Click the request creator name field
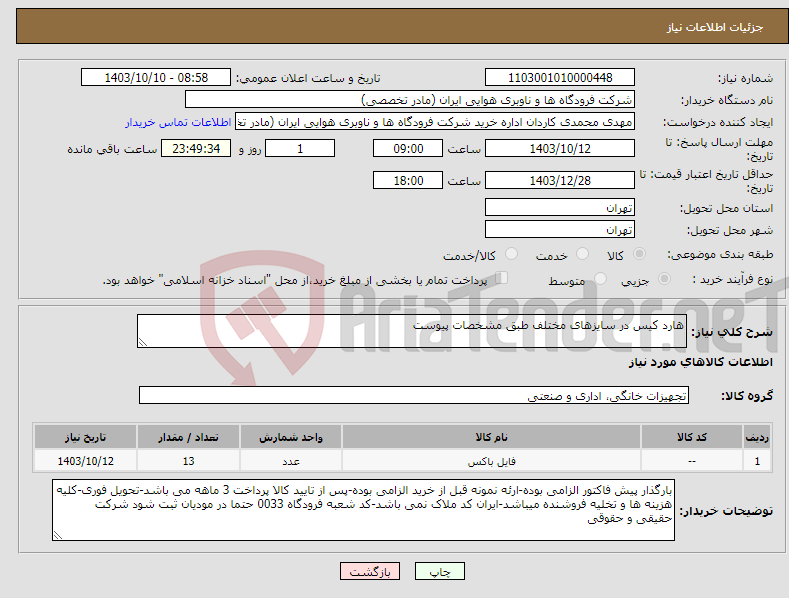This screenshot has width=789, height=598. tap(435, 122)
